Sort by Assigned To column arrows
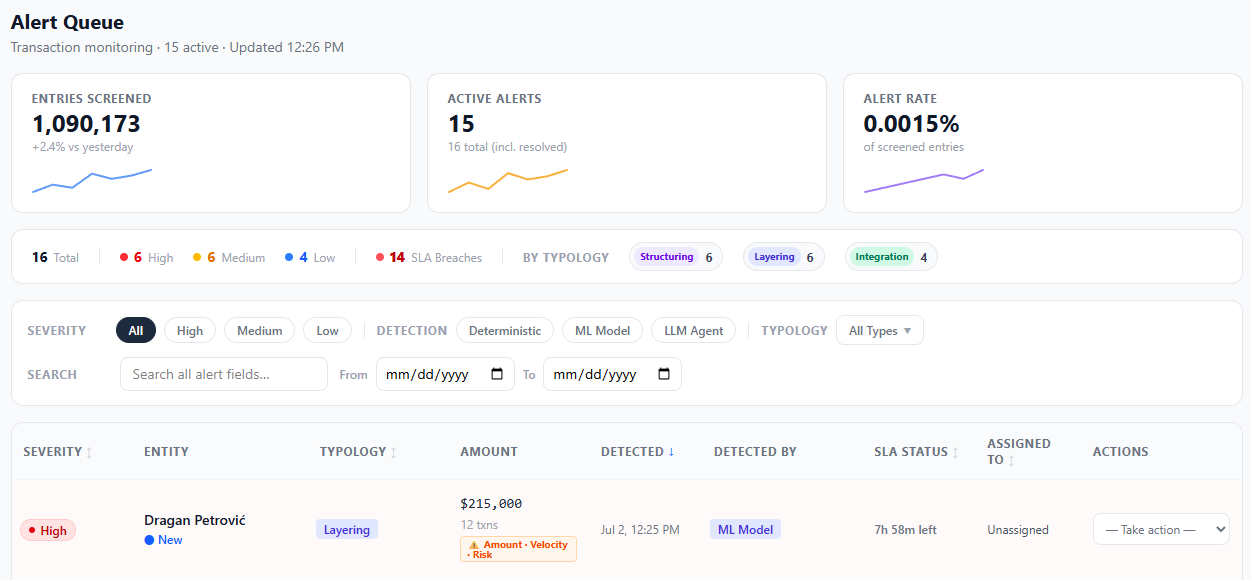This screenshot has height=581, width=1252. click(x=1011, y=460)
